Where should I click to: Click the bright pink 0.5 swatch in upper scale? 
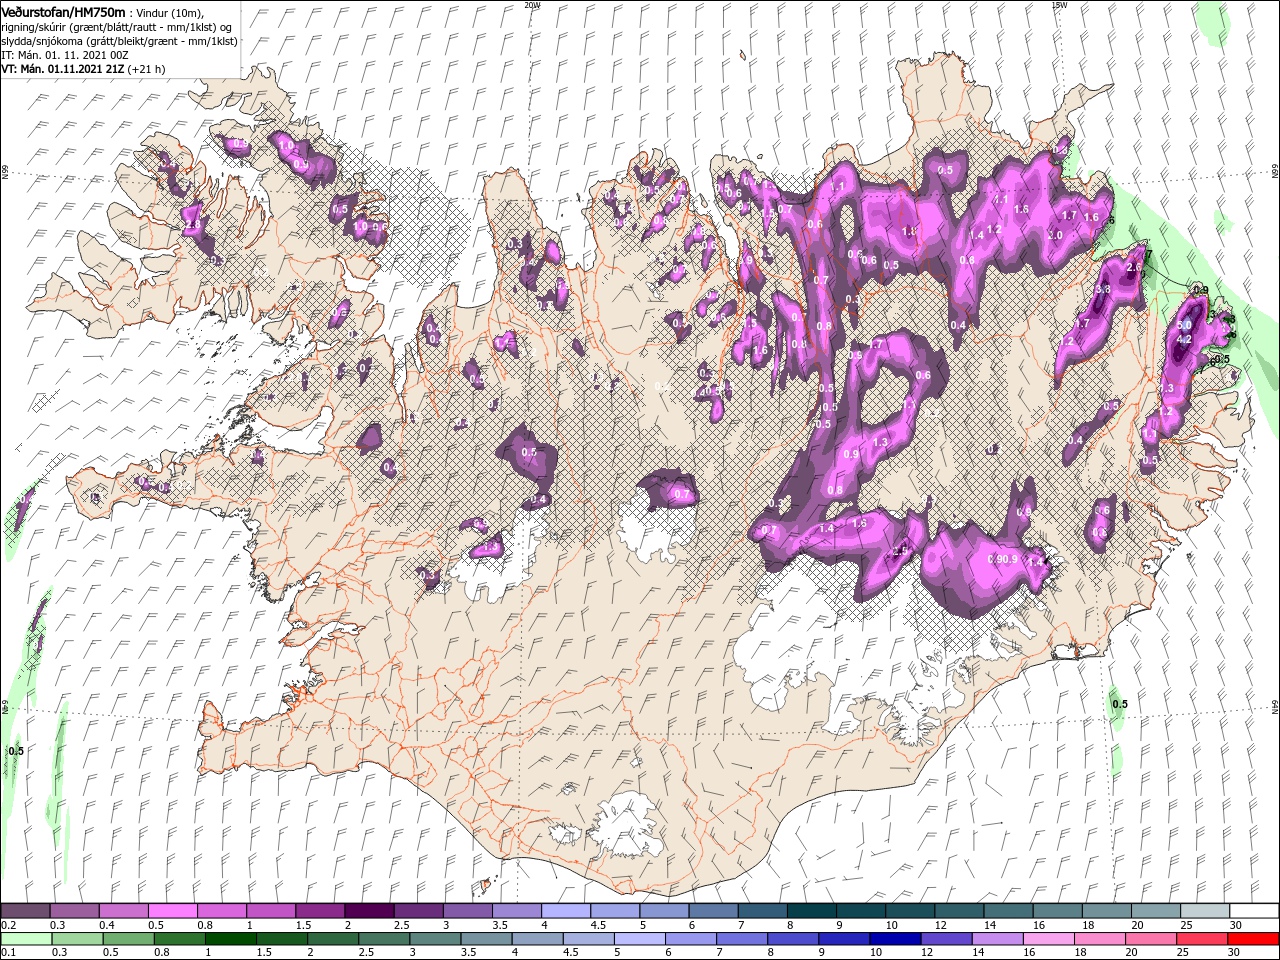(172, 911)
